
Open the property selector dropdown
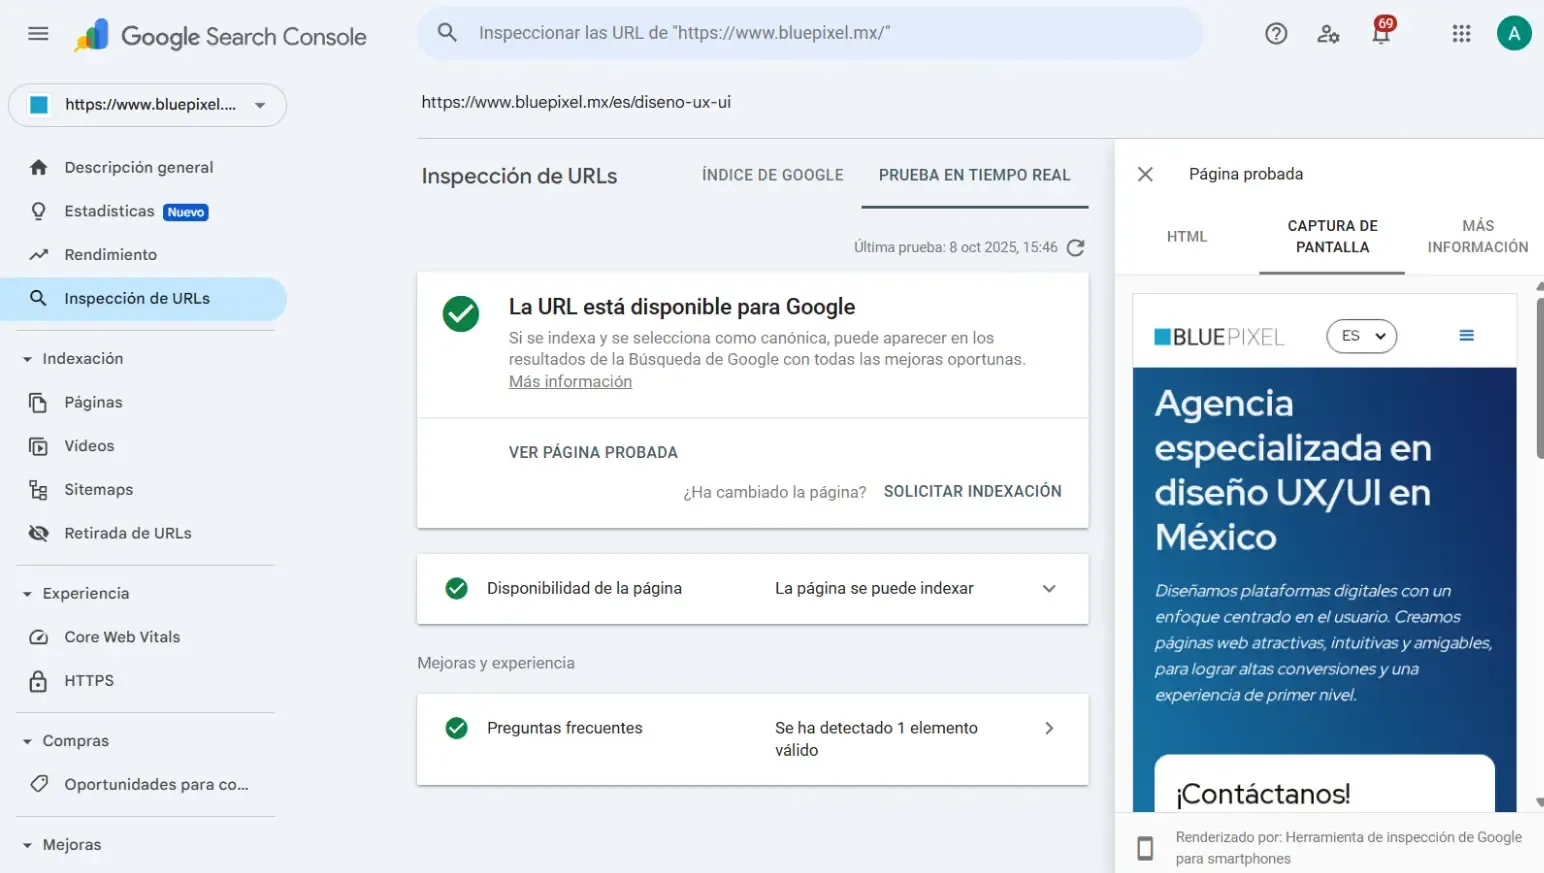(x=147, y=105)
